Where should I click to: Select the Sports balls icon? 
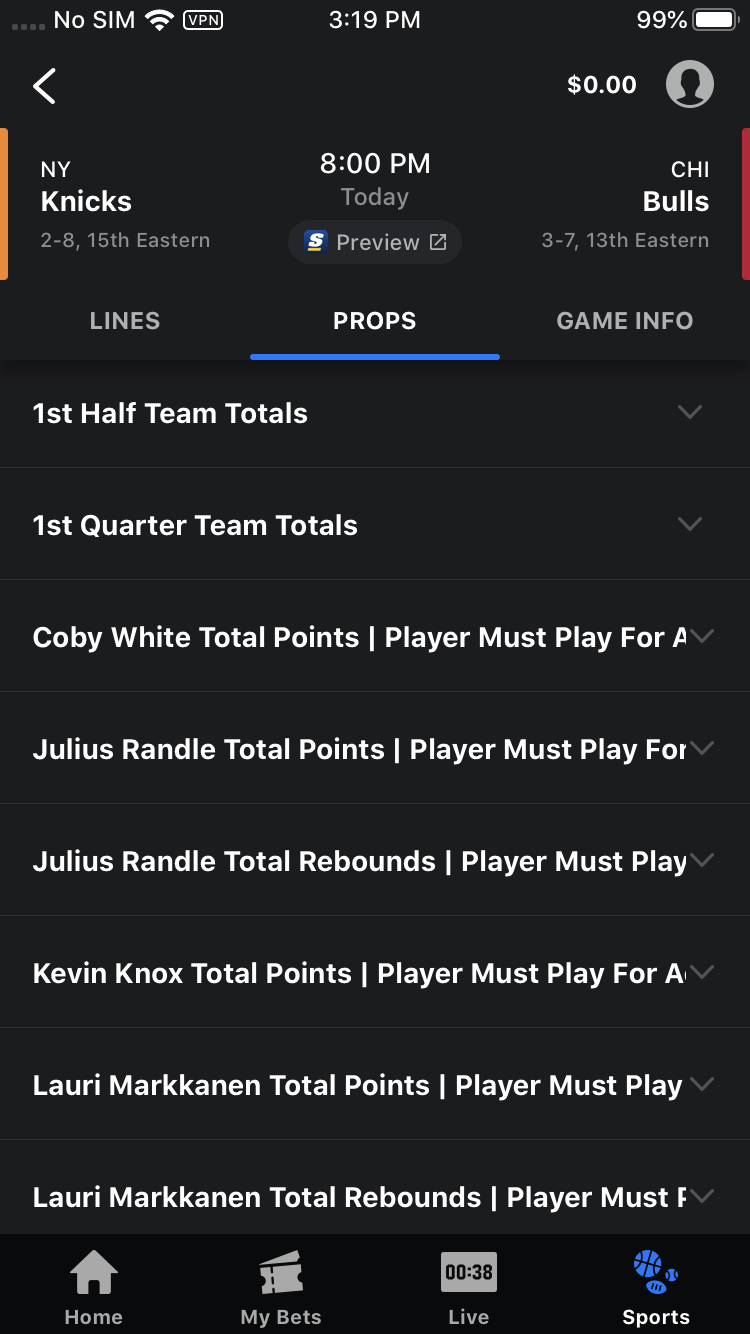[656, 1272]
